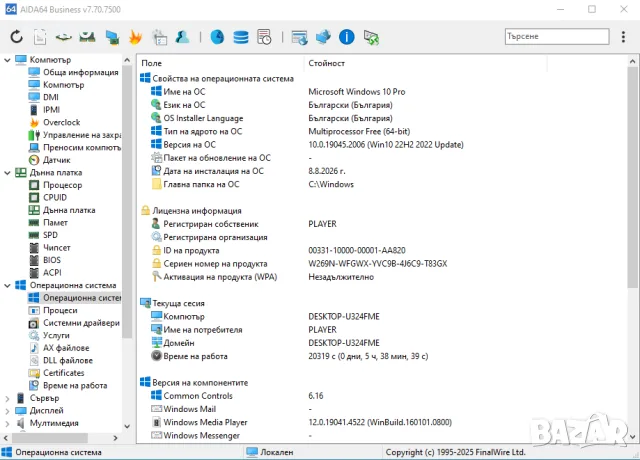
Task: Open DLL файлове in the tree
Action: coord(68,360)
